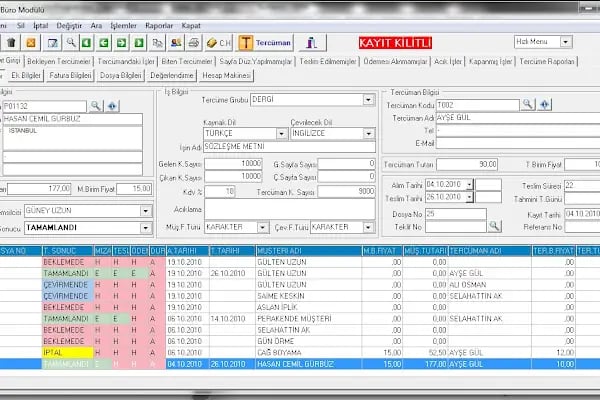Click the trash can delete icon
Screen dimensions: 600x400
pos(11,42)
